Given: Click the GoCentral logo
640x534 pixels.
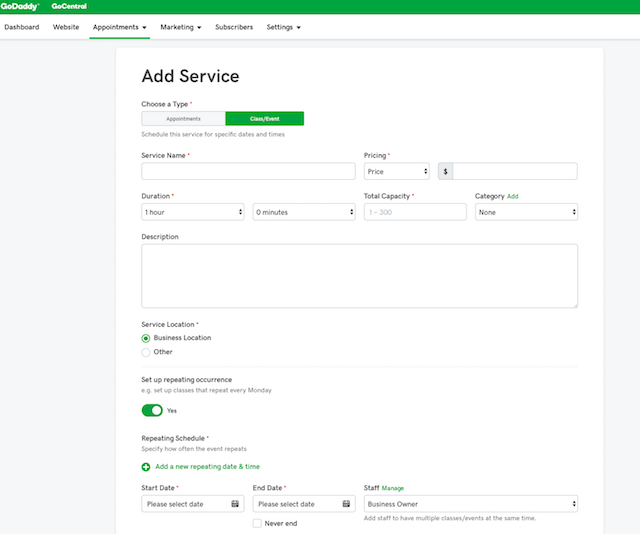Looking at the screenshot, I should pos(69,6).
